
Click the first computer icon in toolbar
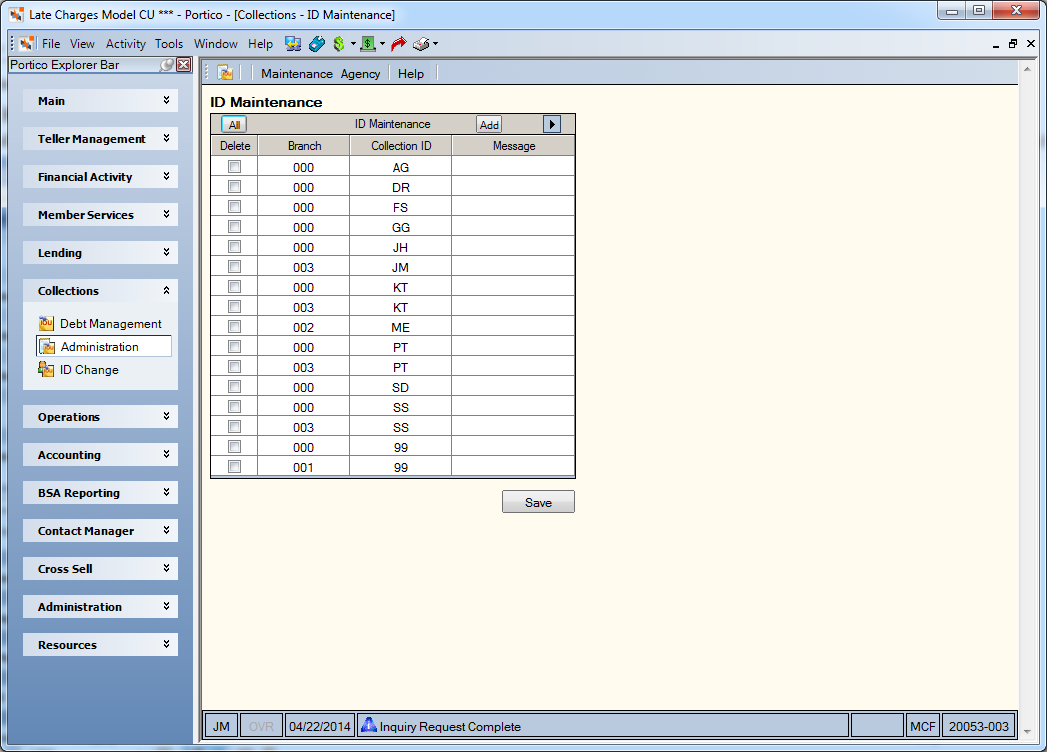pos(292,44)
